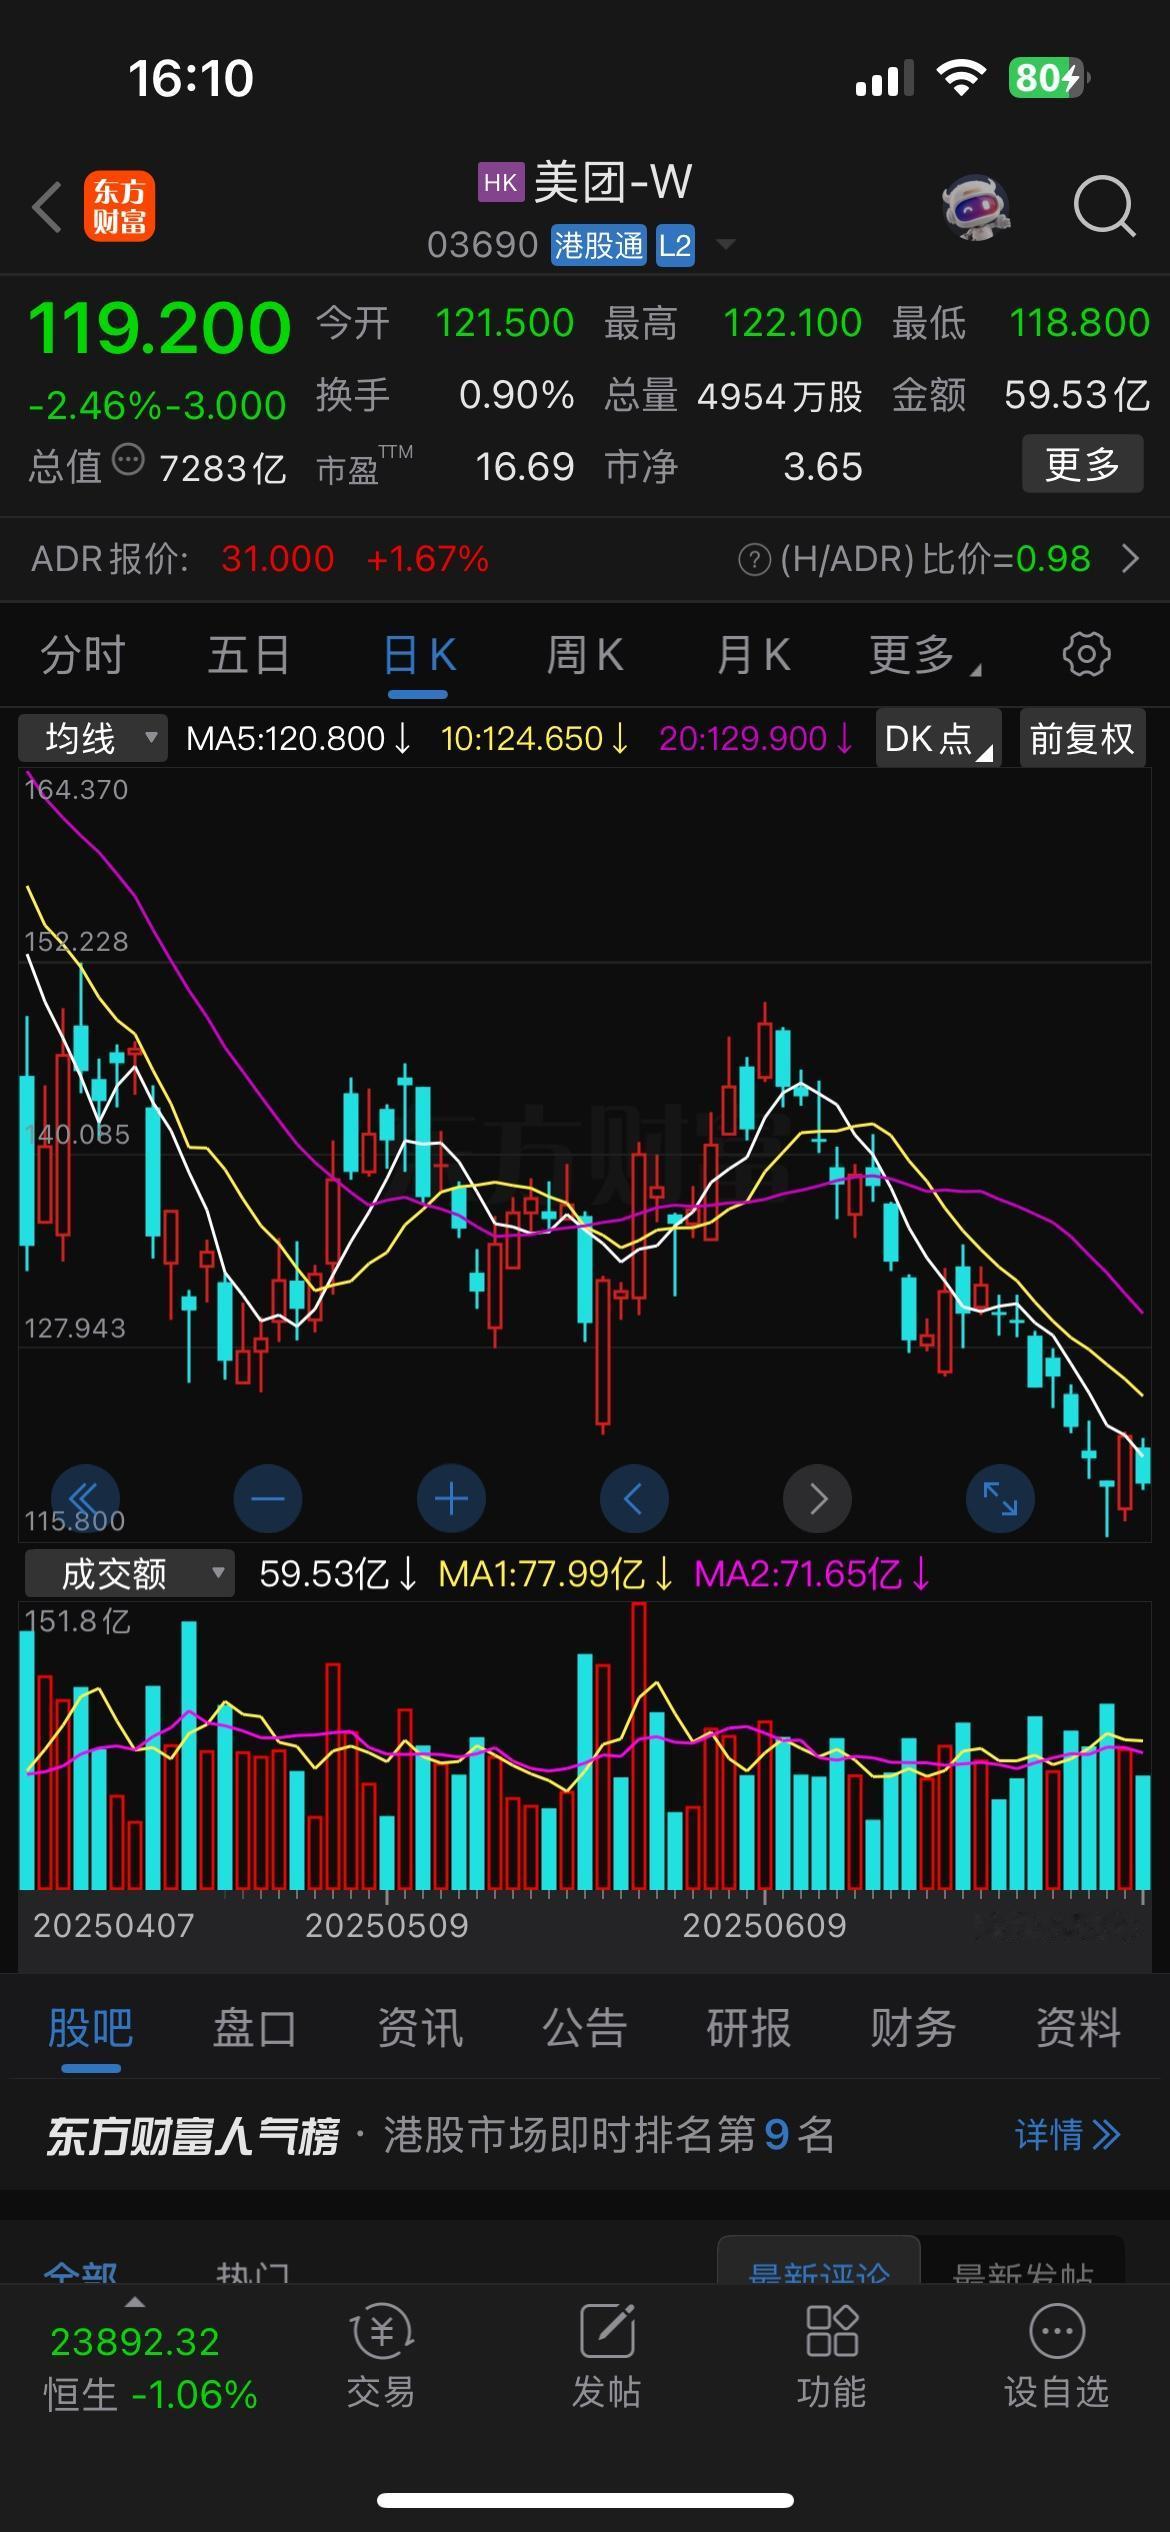Zoom in chart with plus button
Screen dimensions: 1170x2532
451,1498
